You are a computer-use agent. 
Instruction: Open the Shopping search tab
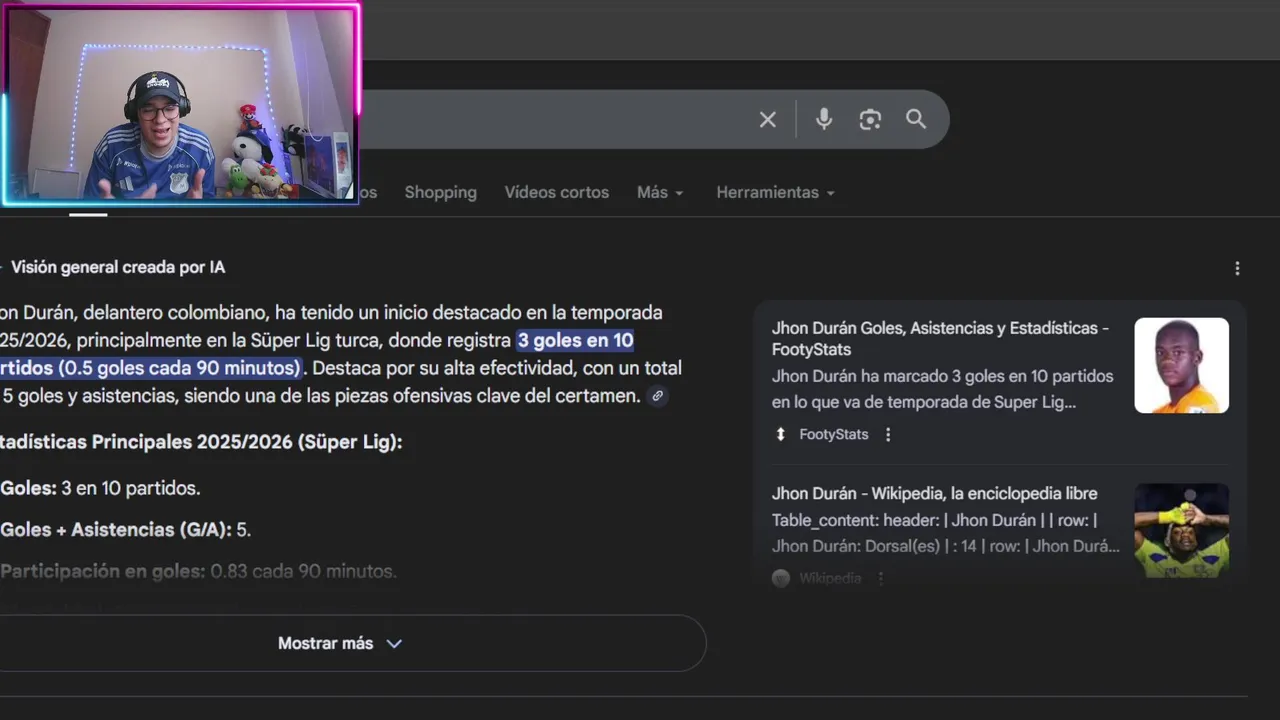tap(440, 192)
